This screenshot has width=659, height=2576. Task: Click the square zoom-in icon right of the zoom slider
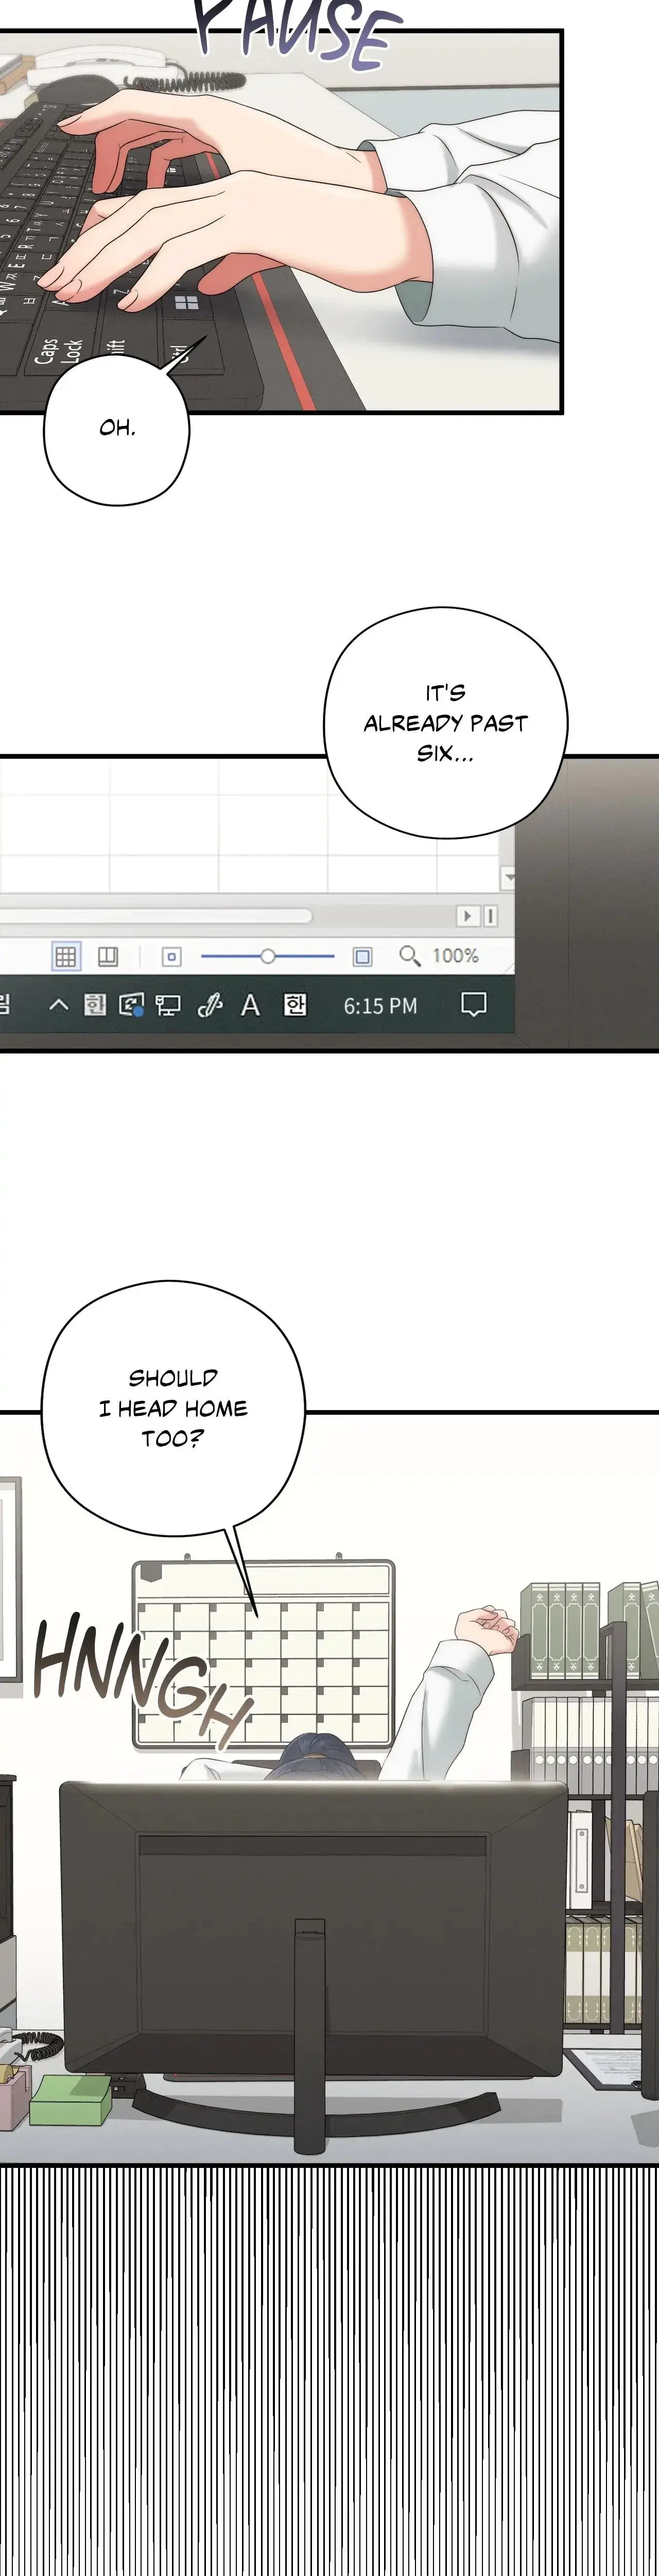[x=362, y=957]
